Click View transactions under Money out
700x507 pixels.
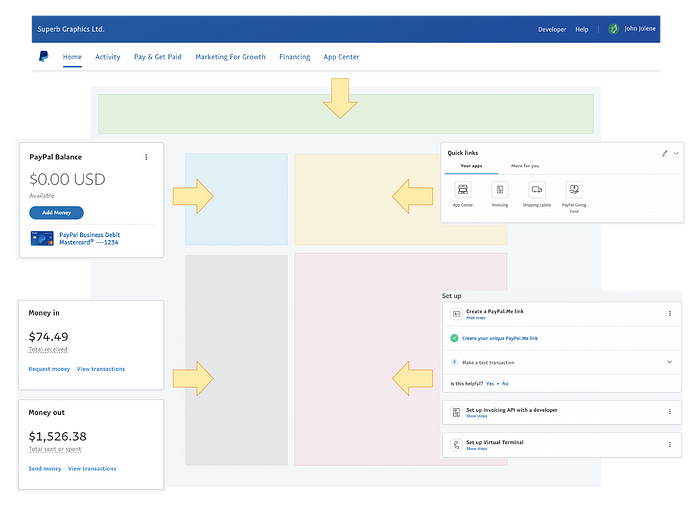tap(92, 469)
